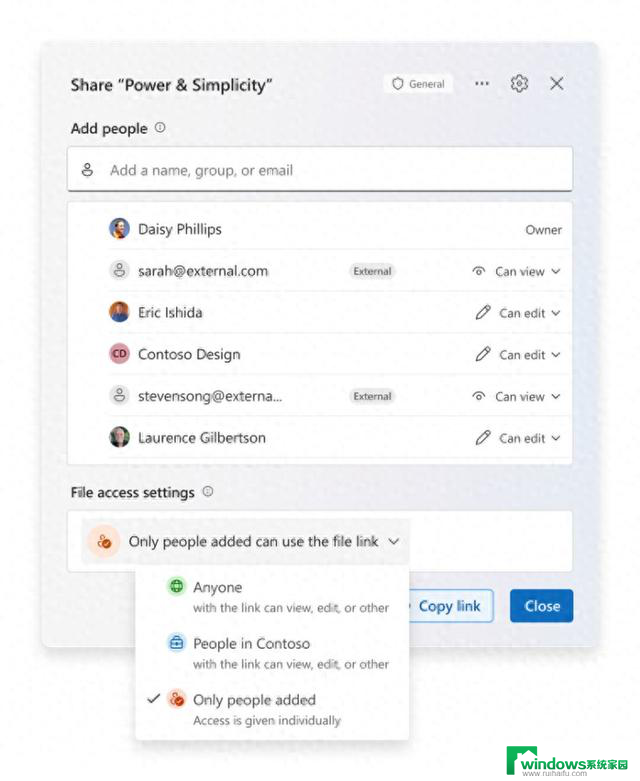640x781 pixels.
Task: Click the info icon beside Add people
Action: (x=160, y=128)
